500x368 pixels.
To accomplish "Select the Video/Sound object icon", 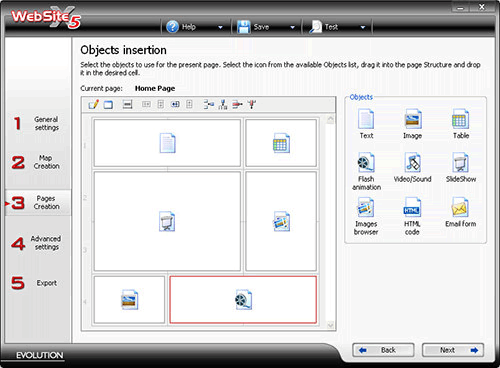I will [413, 163].
